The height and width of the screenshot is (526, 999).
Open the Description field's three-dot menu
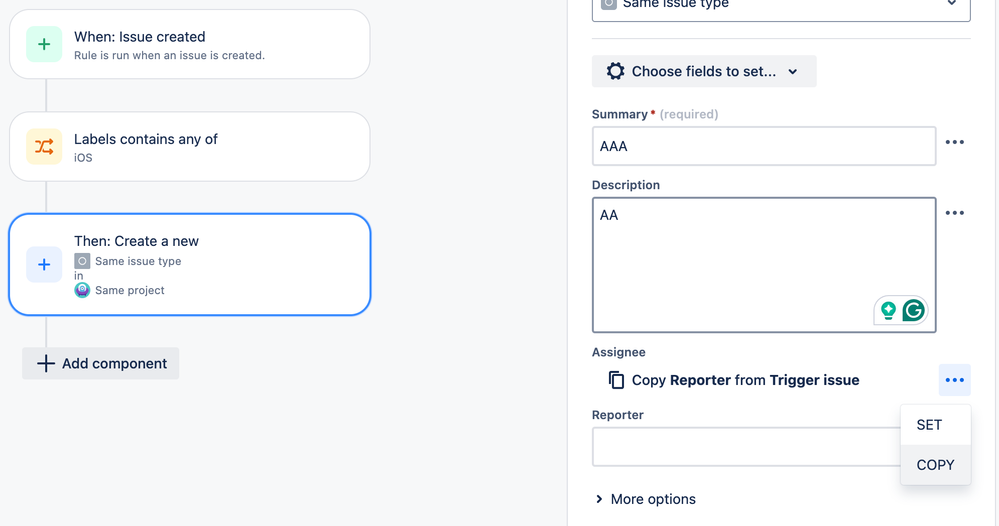(x=954, y=213)
